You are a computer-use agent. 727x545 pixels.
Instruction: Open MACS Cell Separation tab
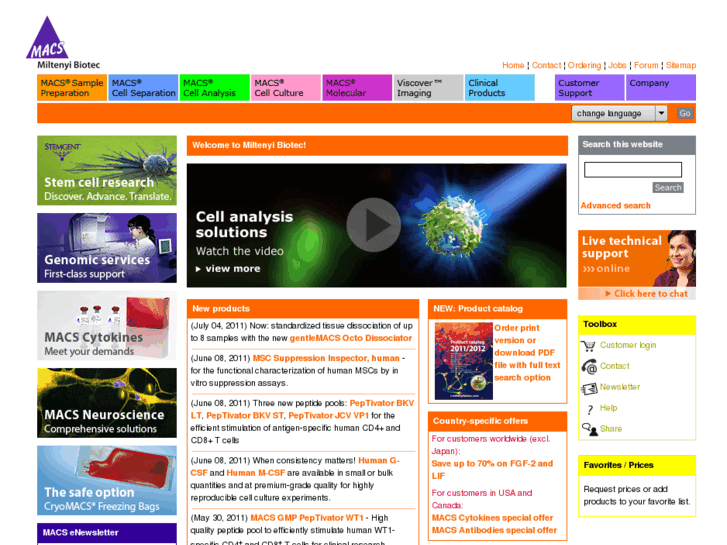pyautogui.click(x=143, y=88)
